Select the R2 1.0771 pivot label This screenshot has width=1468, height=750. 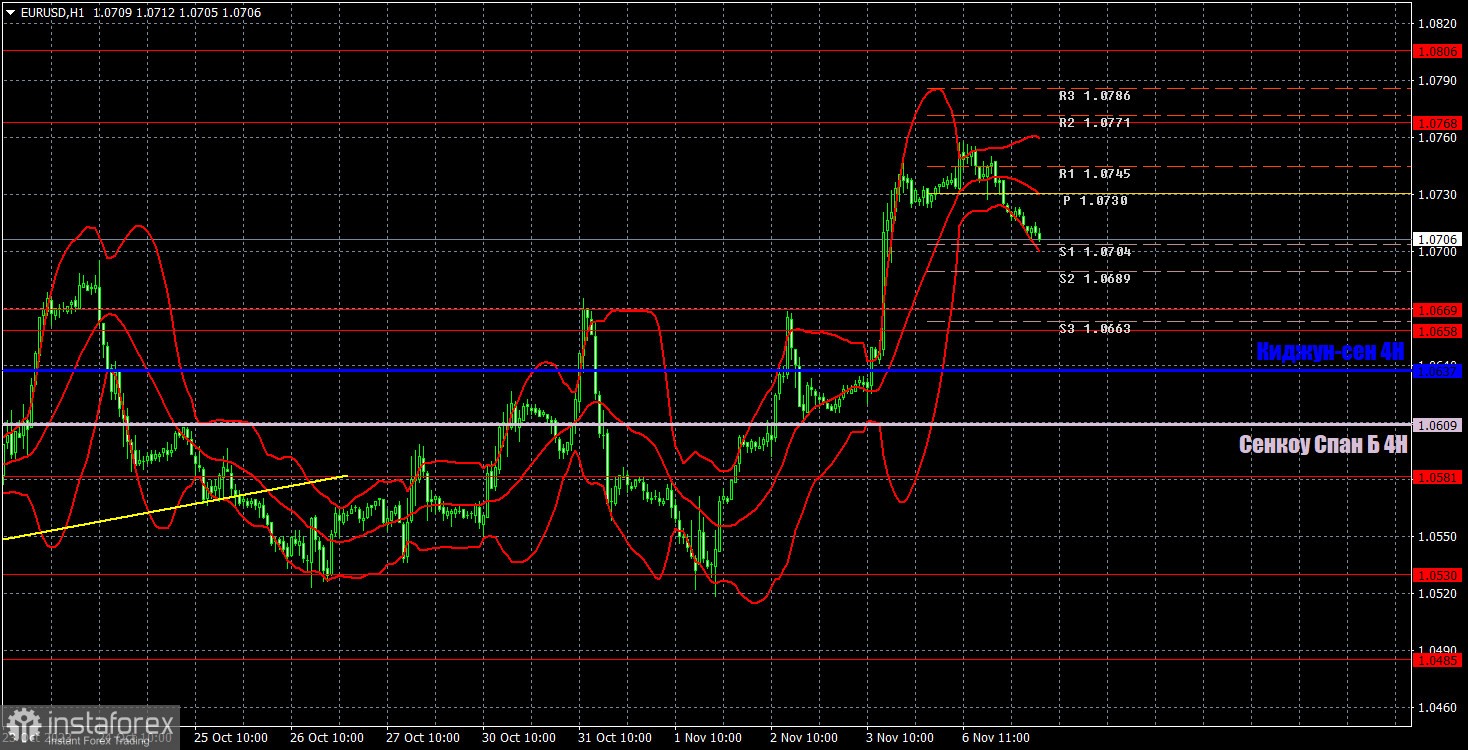(1094, 123)
